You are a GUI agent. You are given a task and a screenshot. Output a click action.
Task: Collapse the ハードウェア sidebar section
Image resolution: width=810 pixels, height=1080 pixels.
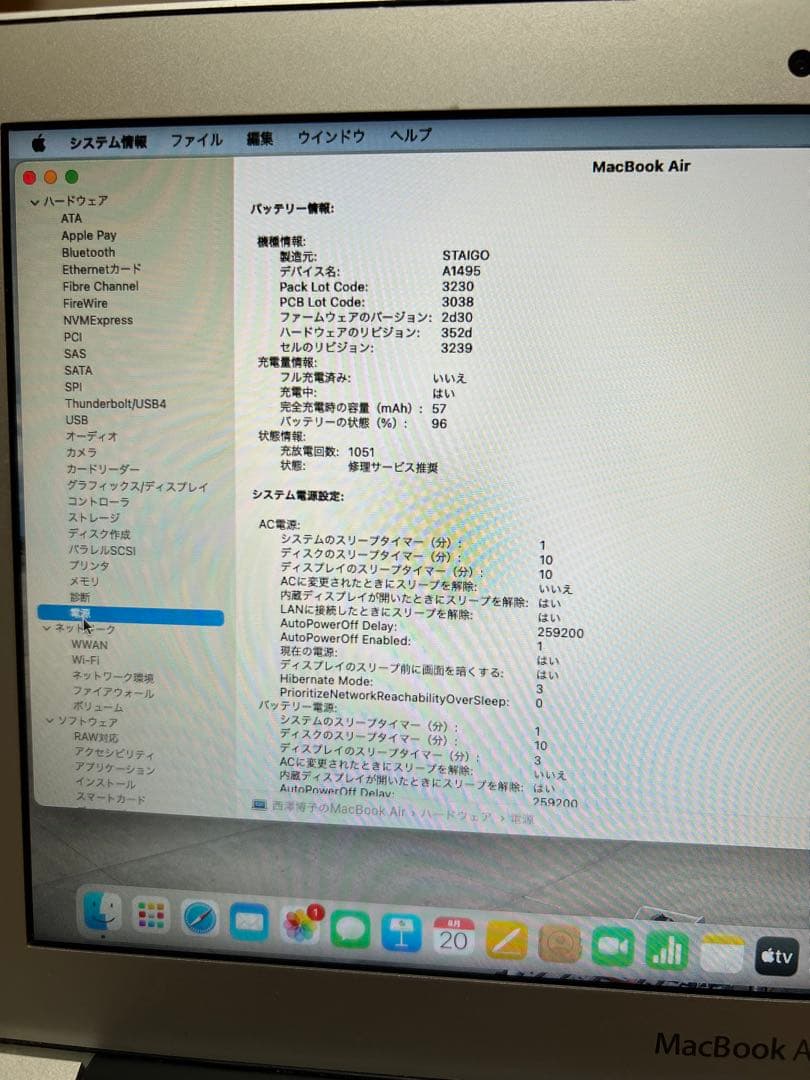(x=33, y=200)
